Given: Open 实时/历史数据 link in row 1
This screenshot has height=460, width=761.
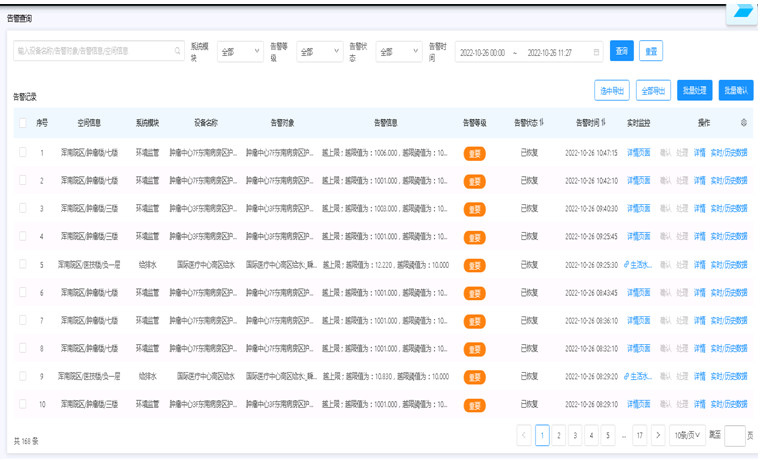Looking at the screenshot, I should tap(729, 153).
